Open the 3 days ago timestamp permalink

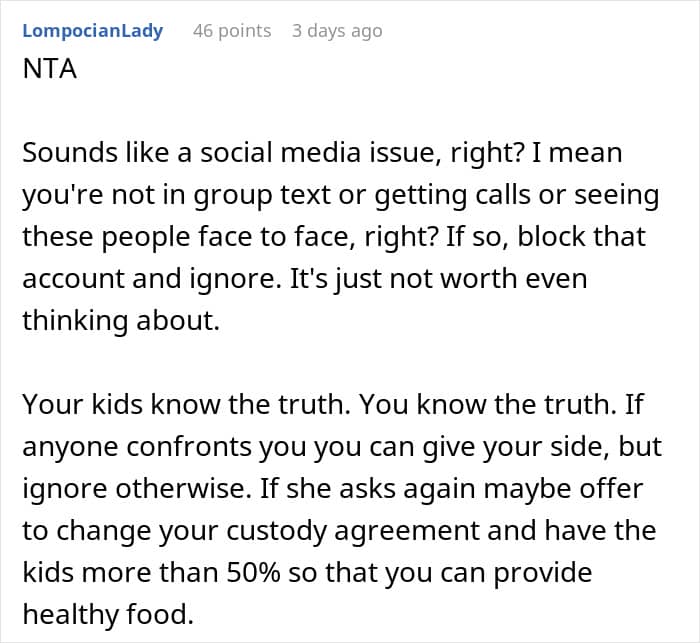[x=337, y=31]
